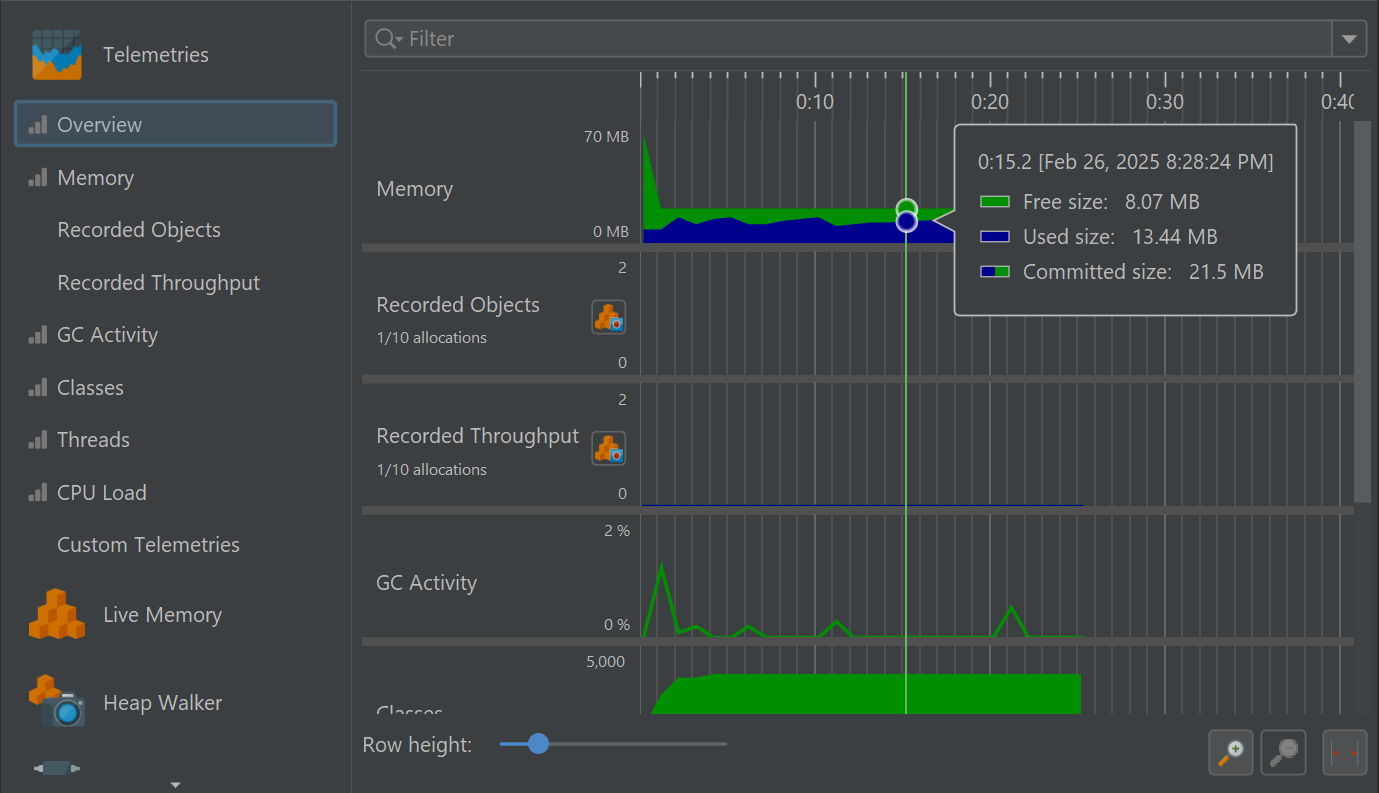Viewport: 1379px width, 793px height.
Task: Click the vertical scrollbar of the telemetry list
Action: [1362, 310]
